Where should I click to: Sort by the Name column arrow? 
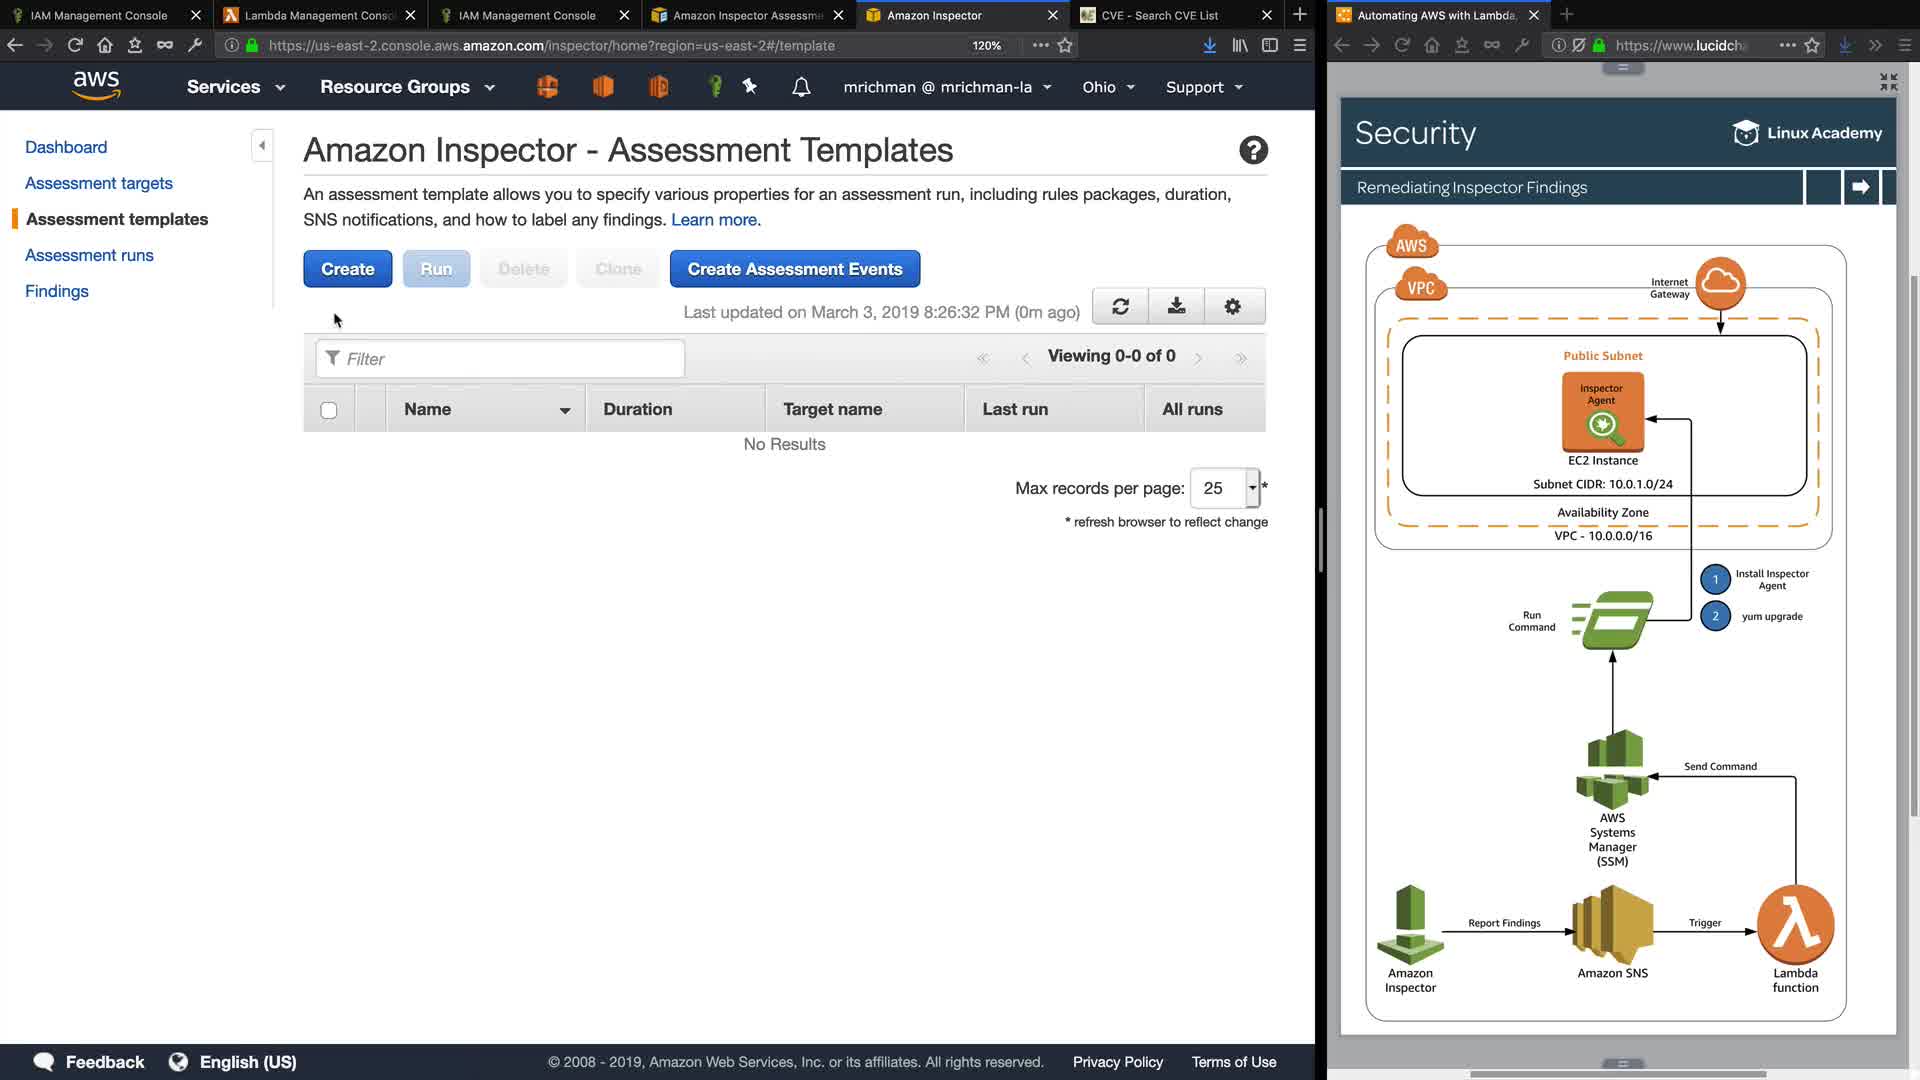pos(565,410)
